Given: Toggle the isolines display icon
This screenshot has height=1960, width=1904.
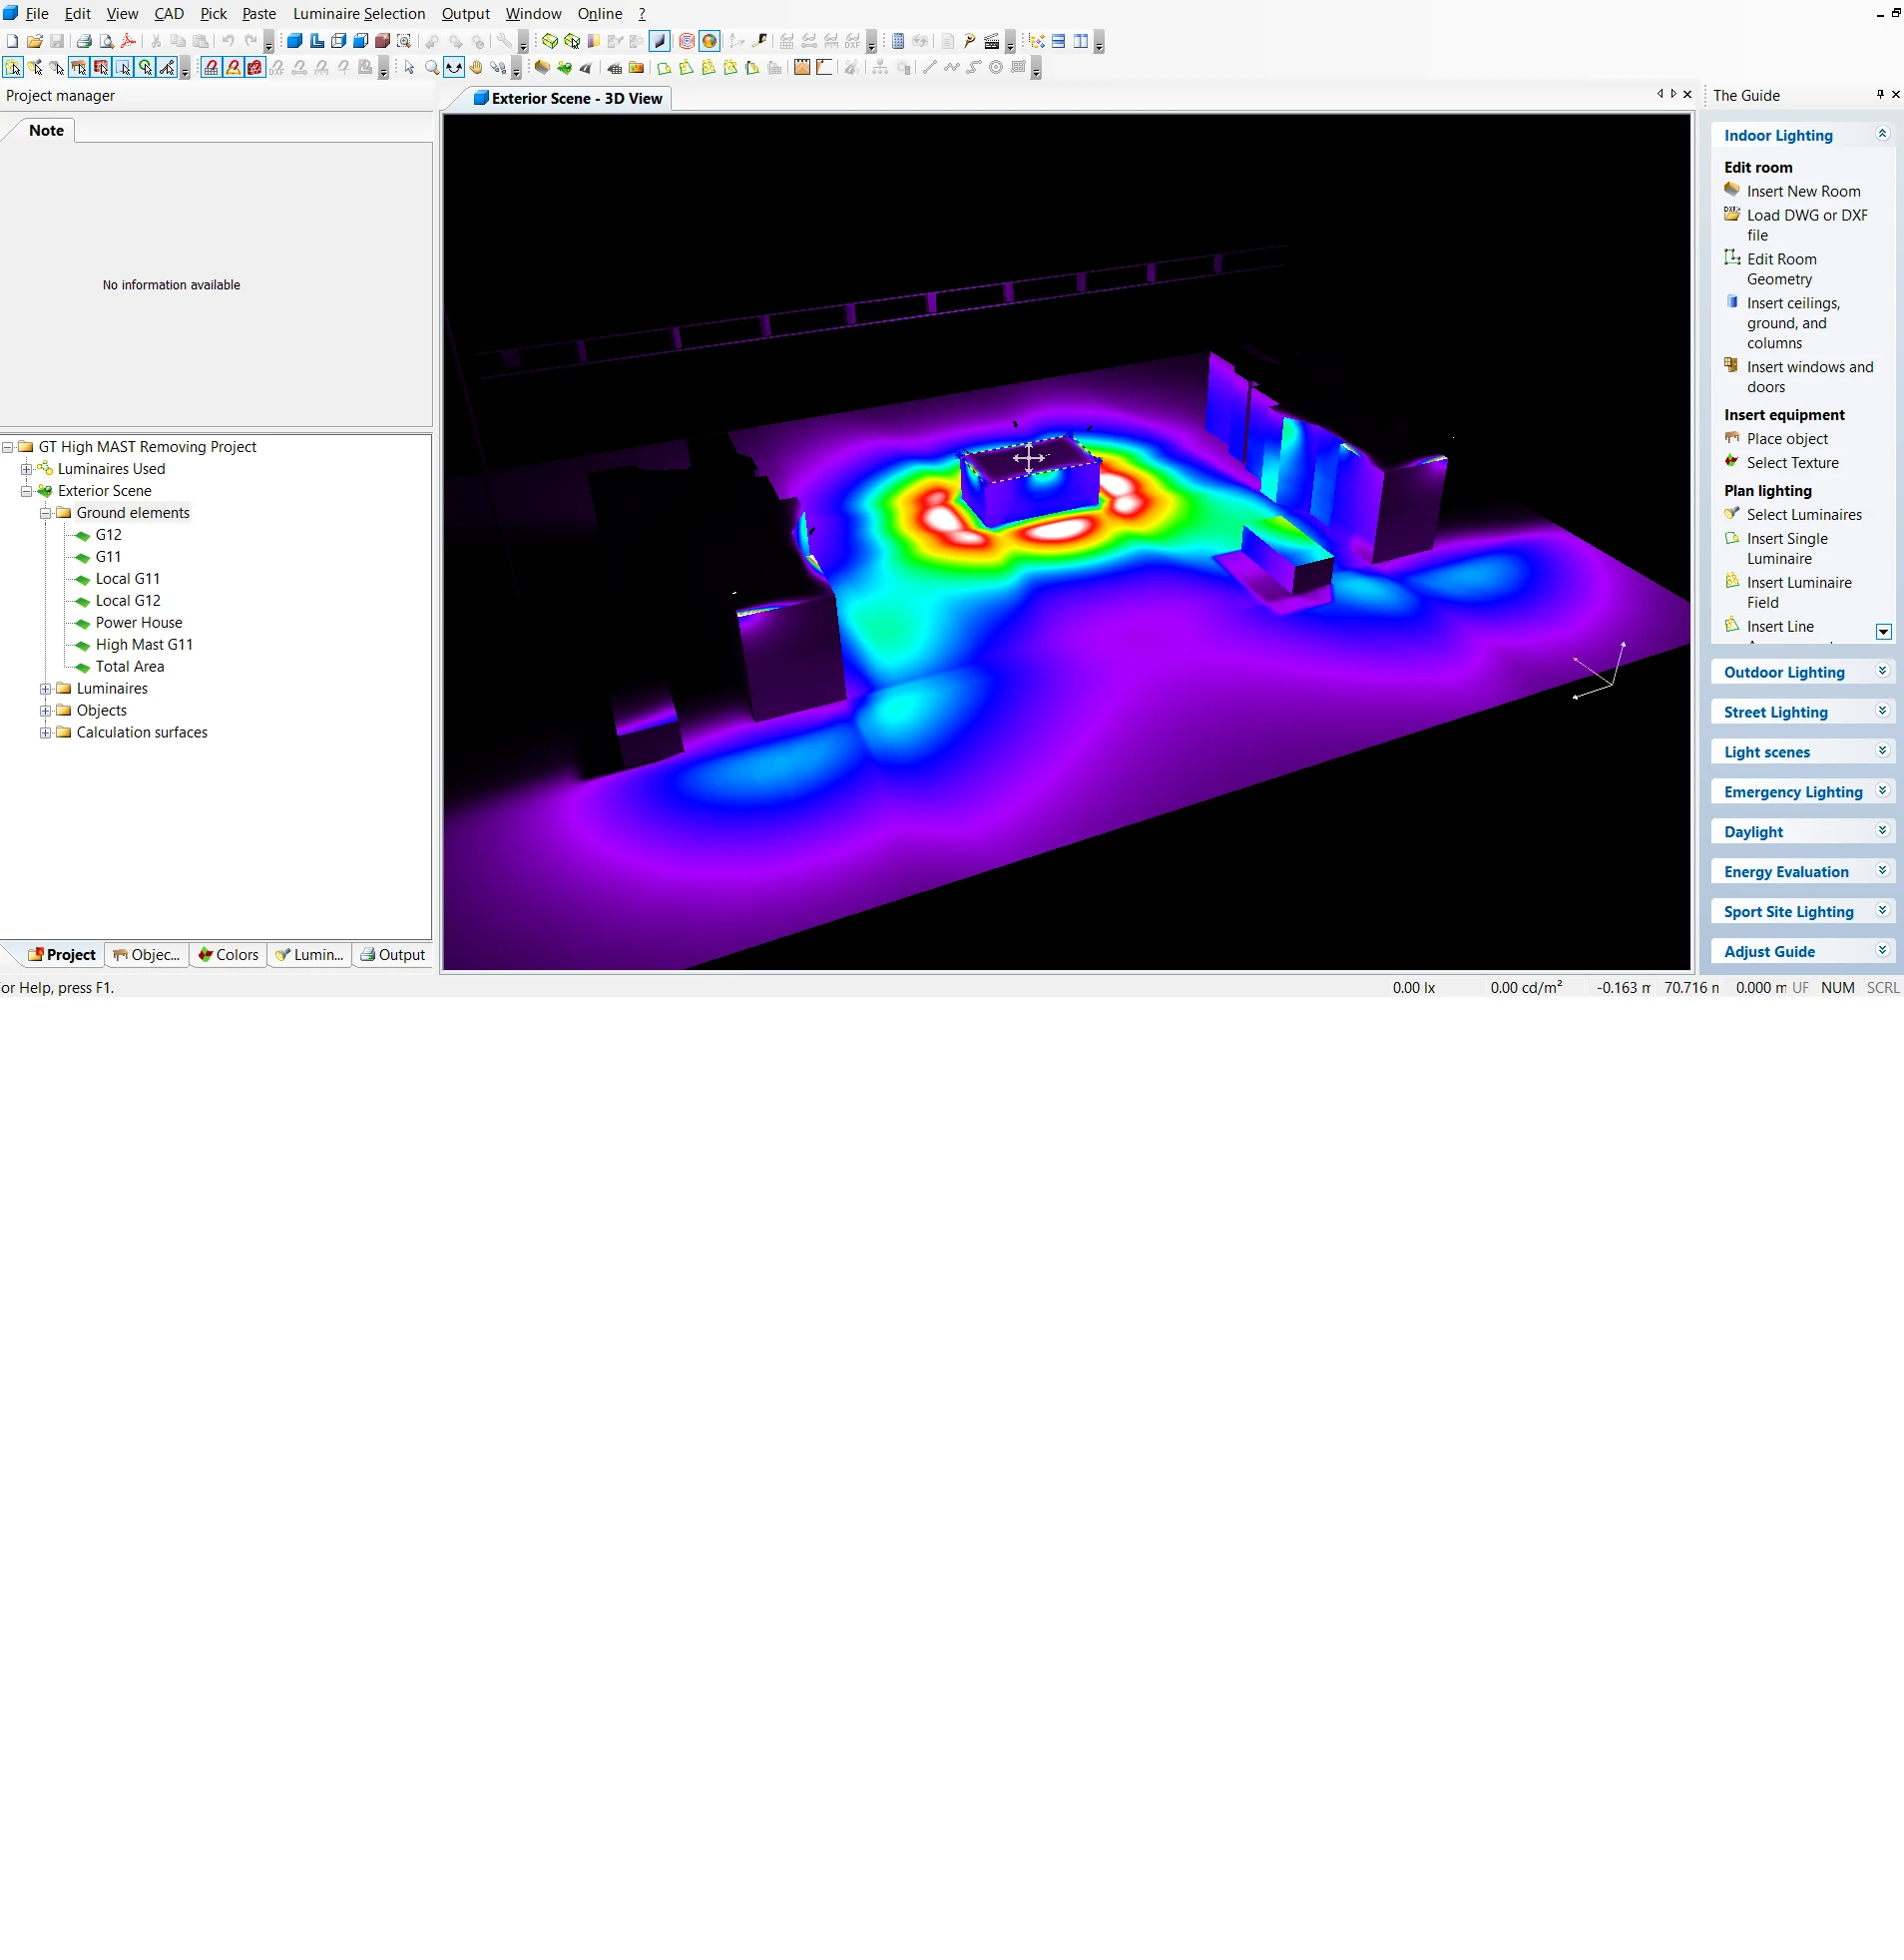Looking at the screenshot, I should tap(686, 41).
